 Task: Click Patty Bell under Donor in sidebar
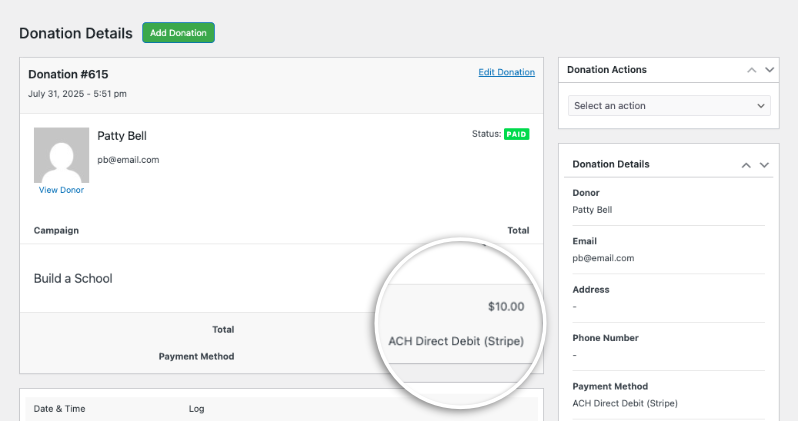592,210
